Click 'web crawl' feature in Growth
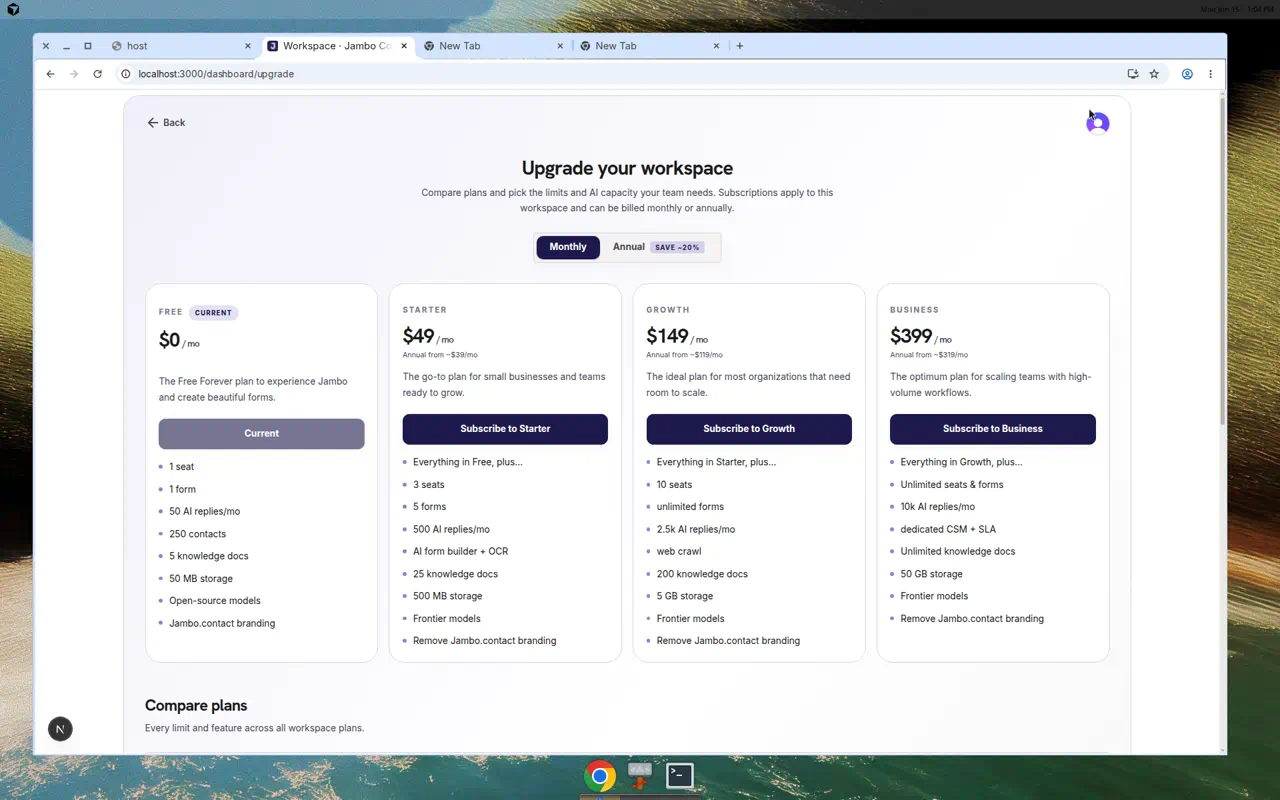The height and width of the screenshot is (800, 1280). 679,552
